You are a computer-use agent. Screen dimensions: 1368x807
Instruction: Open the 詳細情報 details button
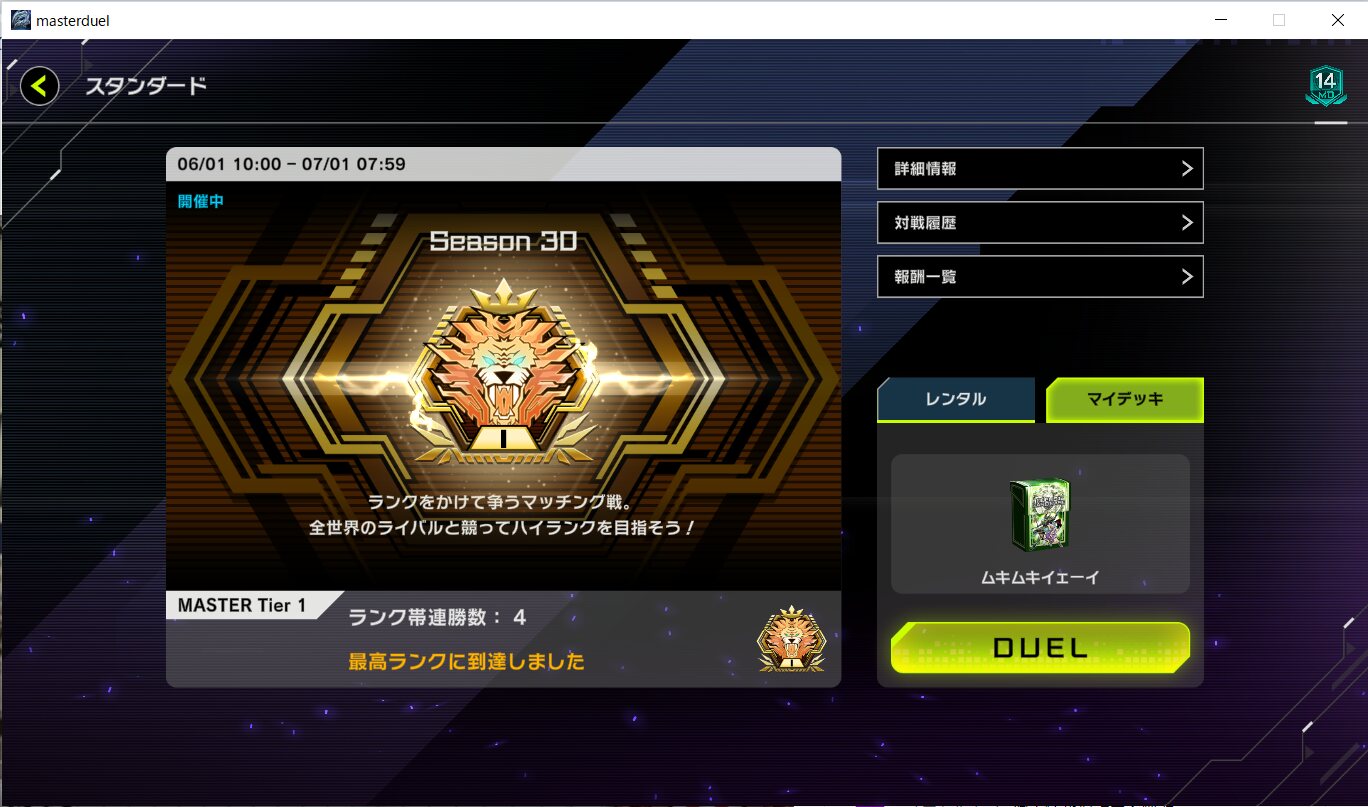(1040, 169)
